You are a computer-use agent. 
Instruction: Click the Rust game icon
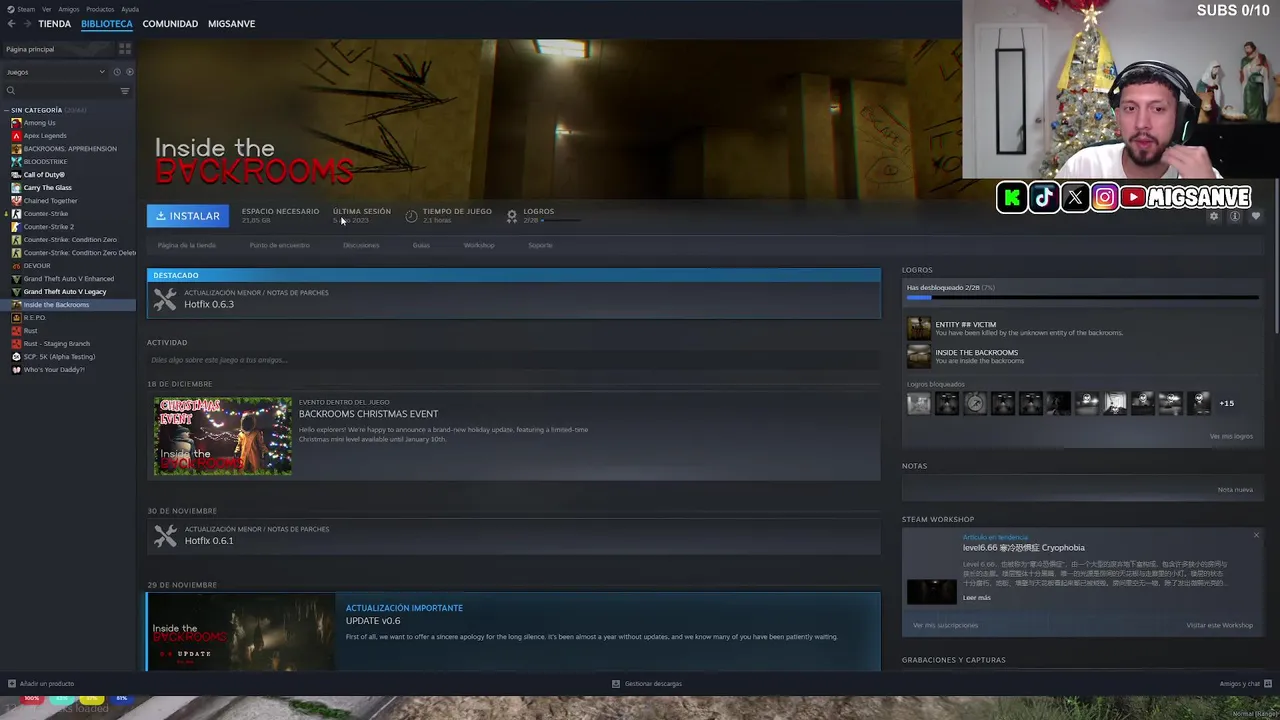[16, 331]
